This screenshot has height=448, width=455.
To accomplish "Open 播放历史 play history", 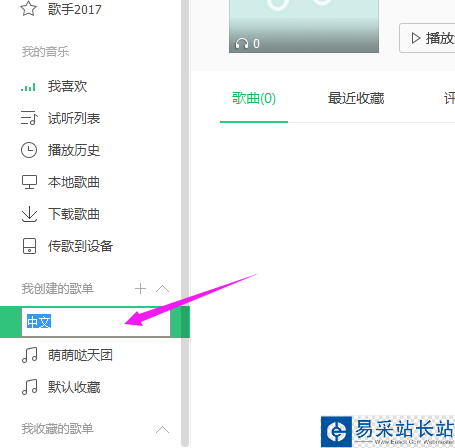I will point(74,150).
